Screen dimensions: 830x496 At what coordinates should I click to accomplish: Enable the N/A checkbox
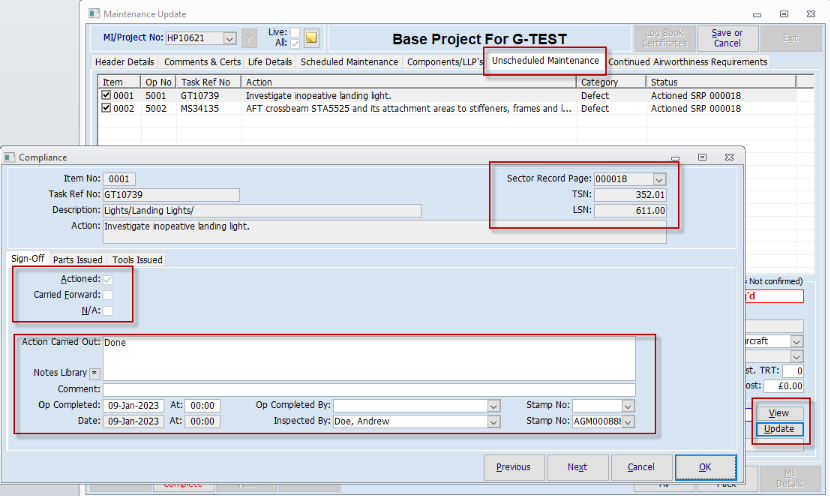point(108,311)
